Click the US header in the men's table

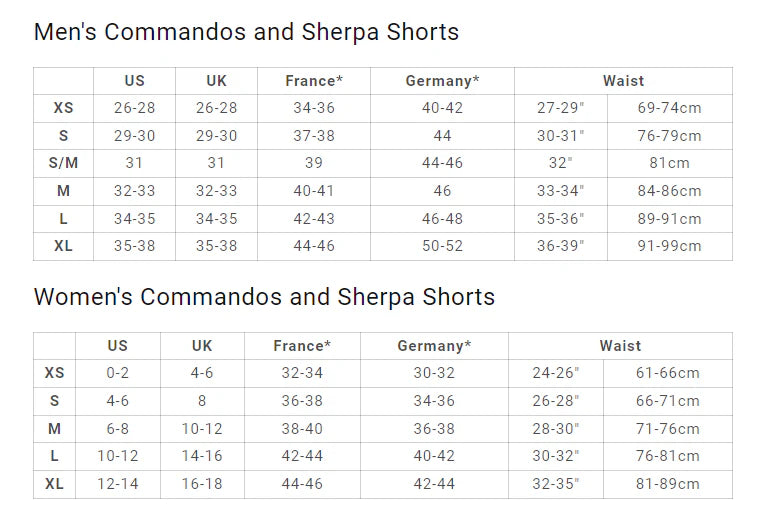point(134,81)
